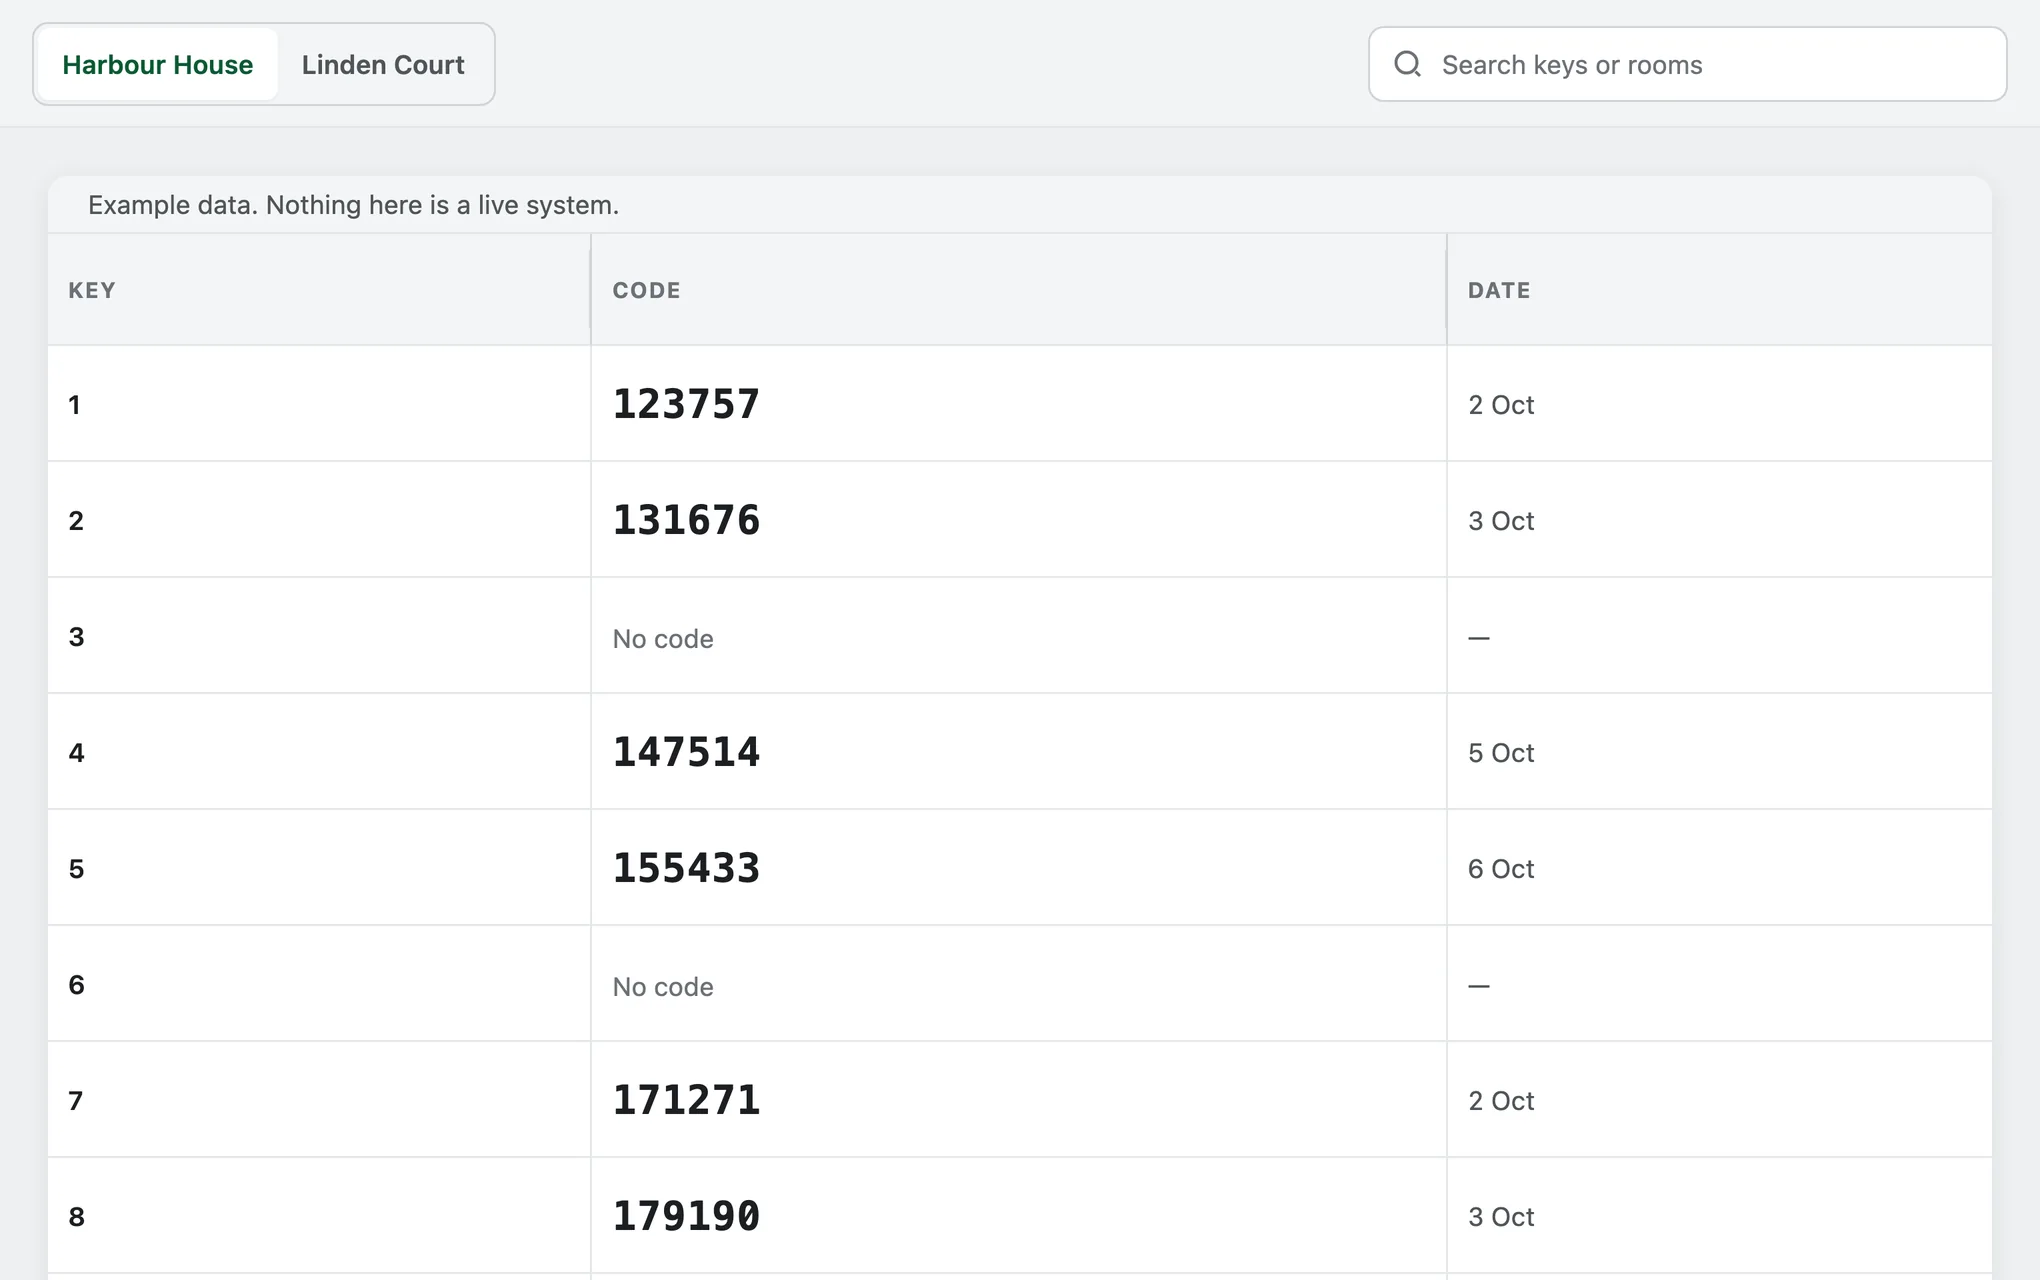The width and height of the screenshot is (2040, 1280).
Task: Click the search magnifier icon
Action: click(1407, 64)
